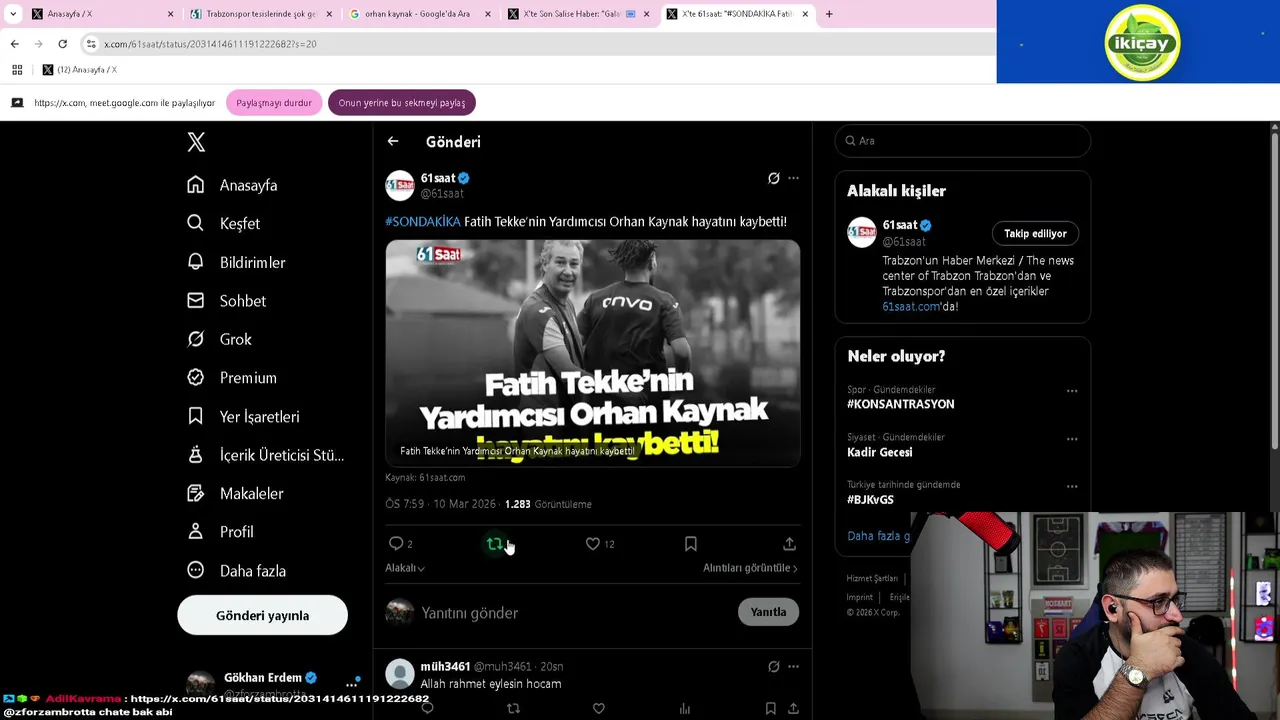
Task: Toggle the green repost icon
Action: (495, 543)
